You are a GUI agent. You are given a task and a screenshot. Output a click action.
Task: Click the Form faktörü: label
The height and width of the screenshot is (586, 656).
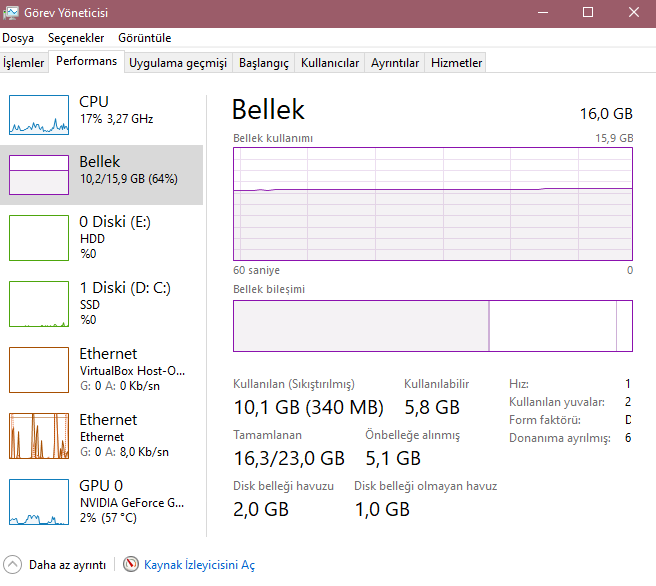545,420
